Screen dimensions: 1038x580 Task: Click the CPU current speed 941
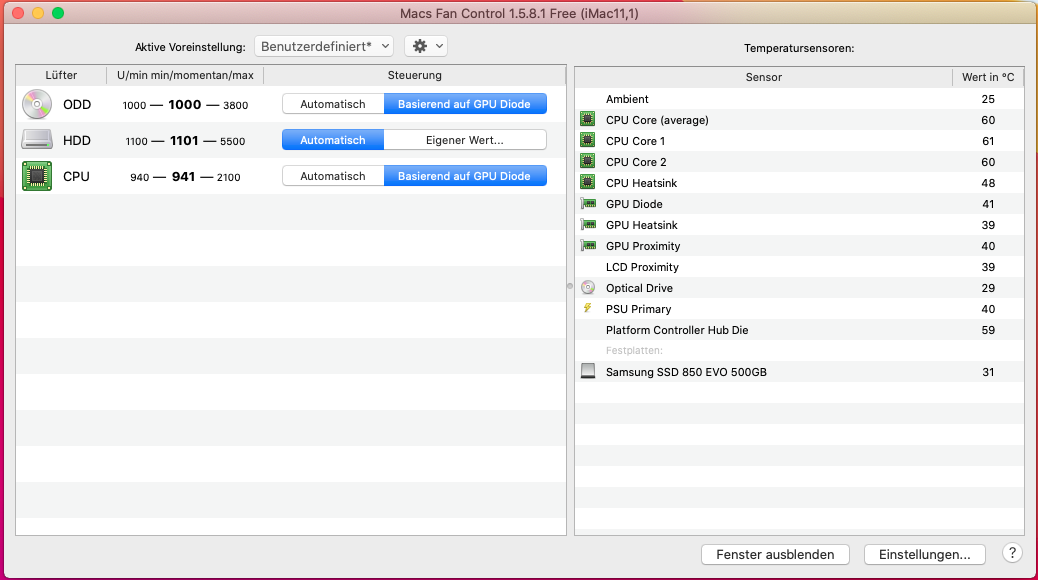pos(183,177)
